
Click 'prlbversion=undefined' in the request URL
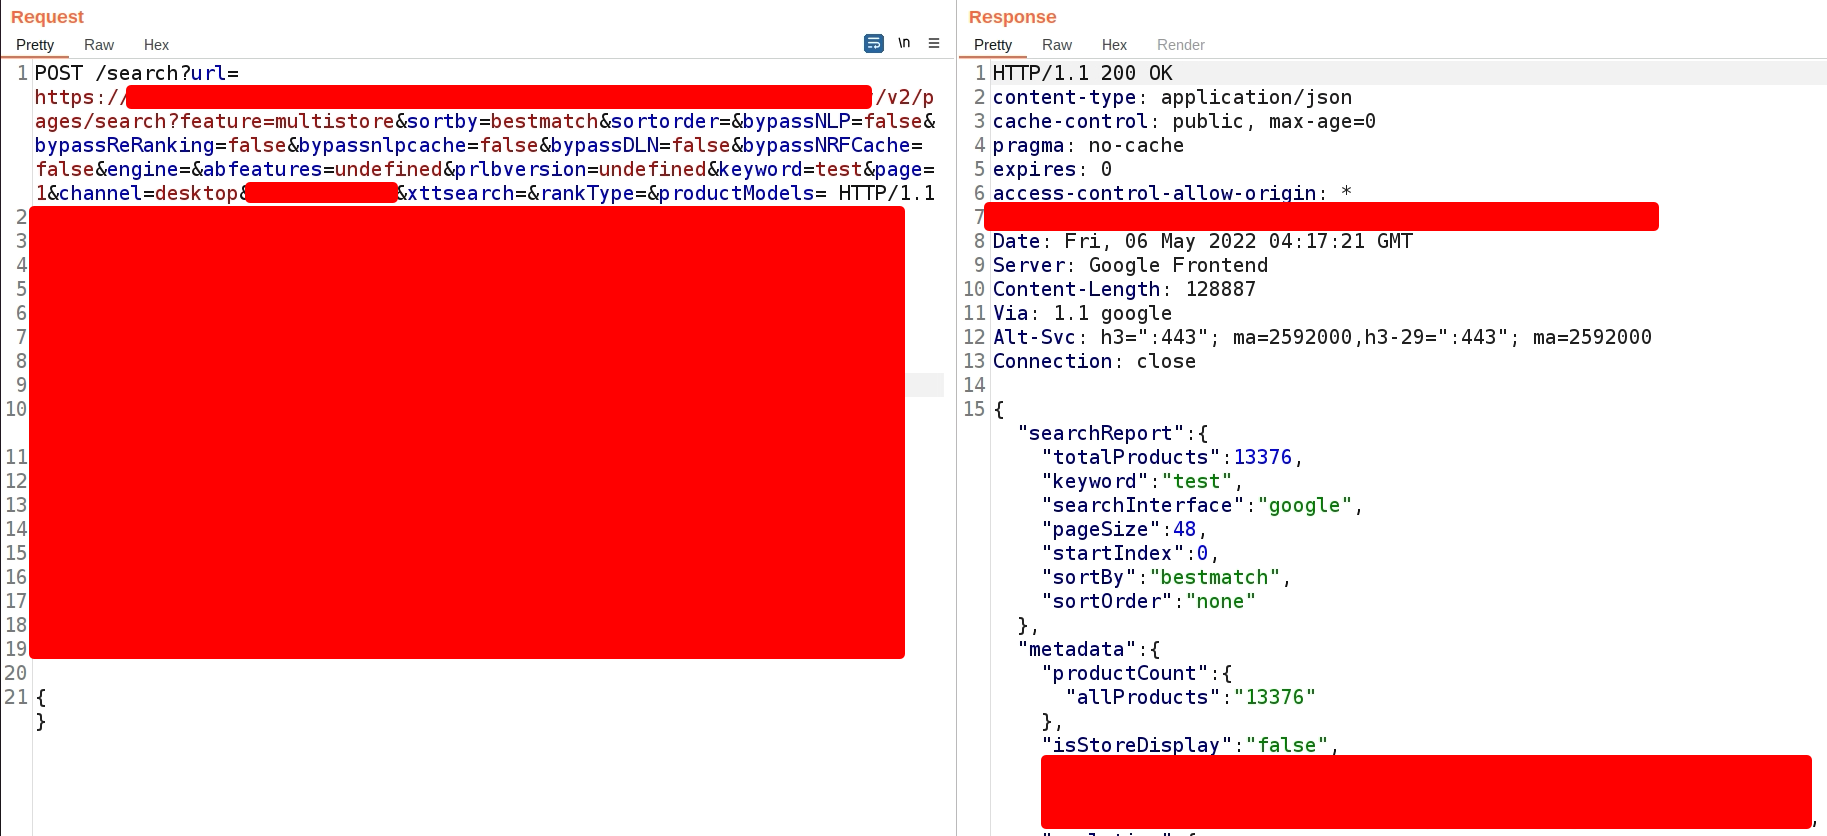pos(581,169)
